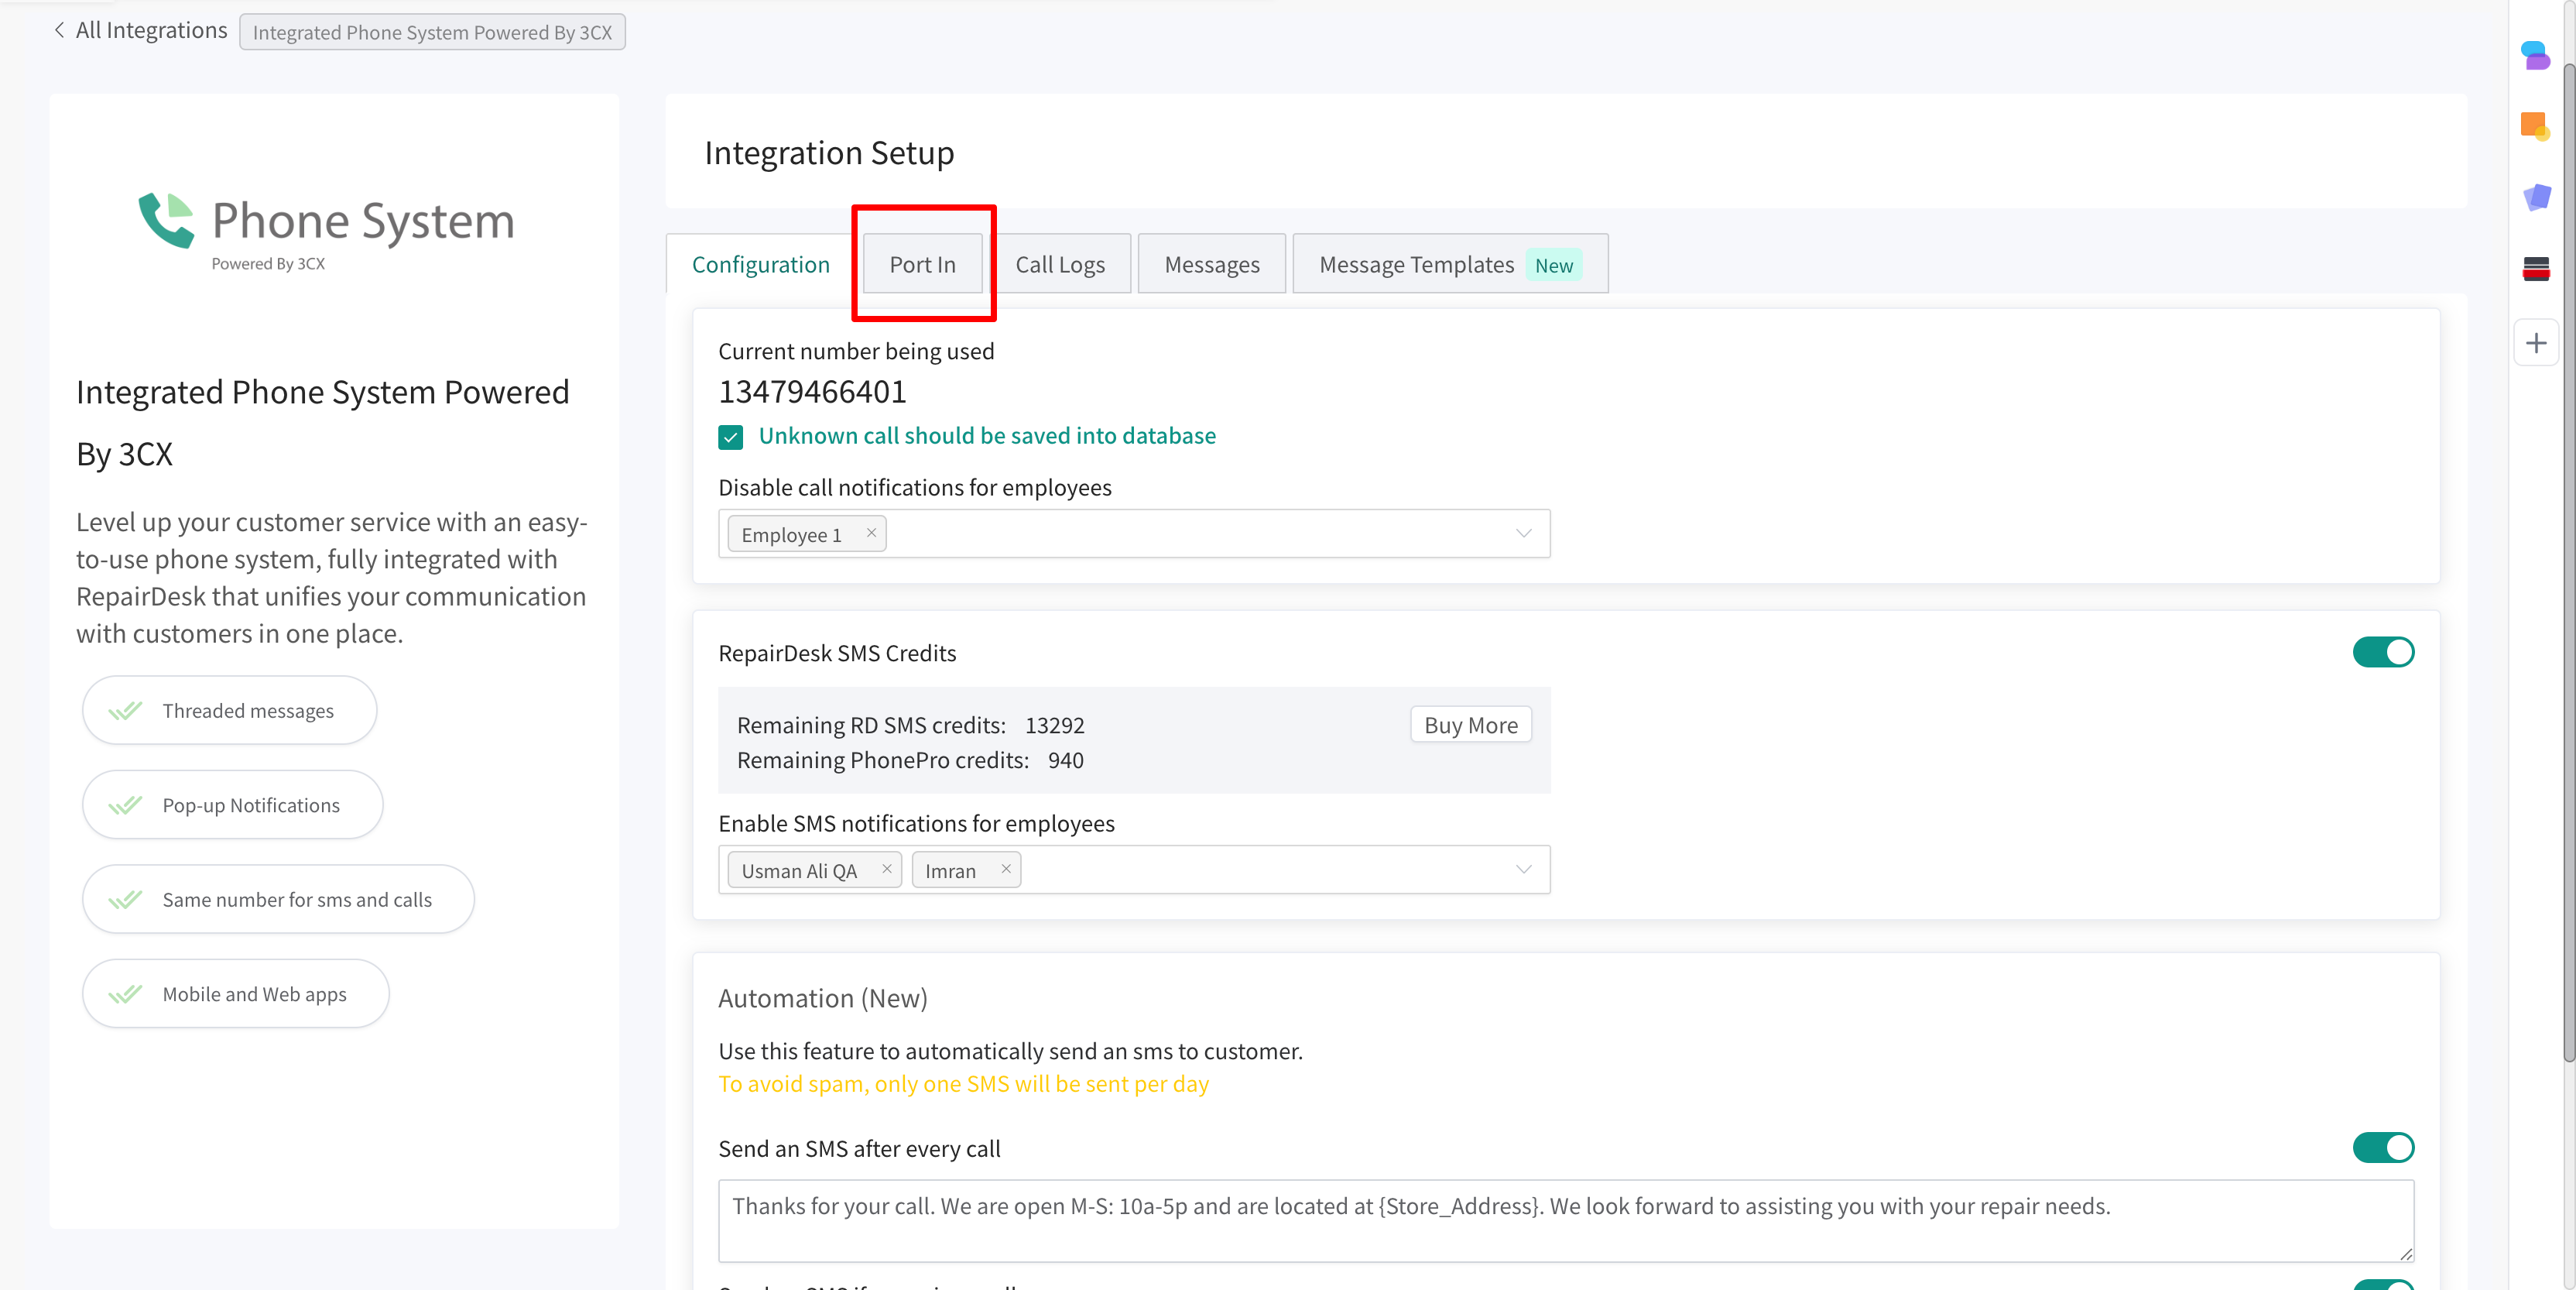Click the dark red-striped sidebar icon
This screenshot has height=1290, width=2576.
pyautogui.click(x=2536, y=268)
